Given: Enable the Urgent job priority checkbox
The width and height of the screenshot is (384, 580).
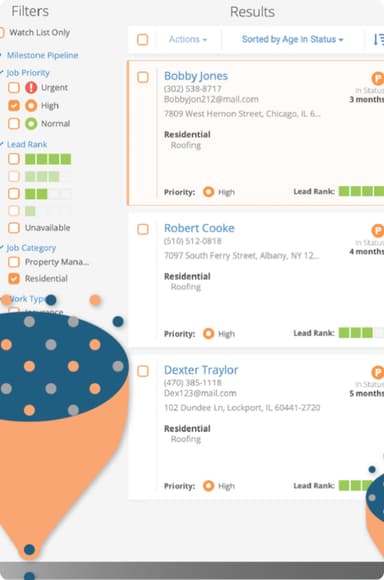Looking at the screenshot, I should click(x=14, y=88).
